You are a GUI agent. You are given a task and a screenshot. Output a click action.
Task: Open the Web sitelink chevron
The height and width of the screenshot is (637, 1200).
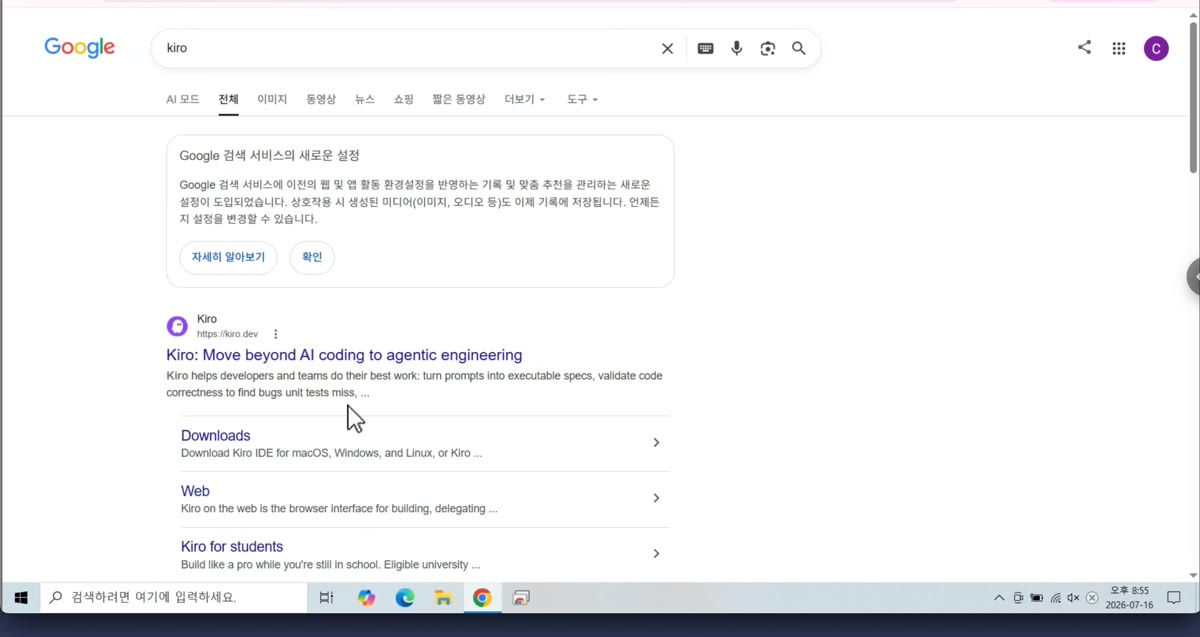pyautogui.click(x=656, y=498)
